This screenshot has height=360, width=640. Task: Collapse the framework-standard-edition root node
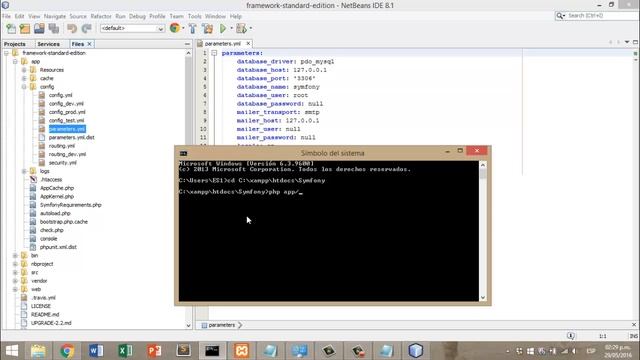tap(7, 53)
